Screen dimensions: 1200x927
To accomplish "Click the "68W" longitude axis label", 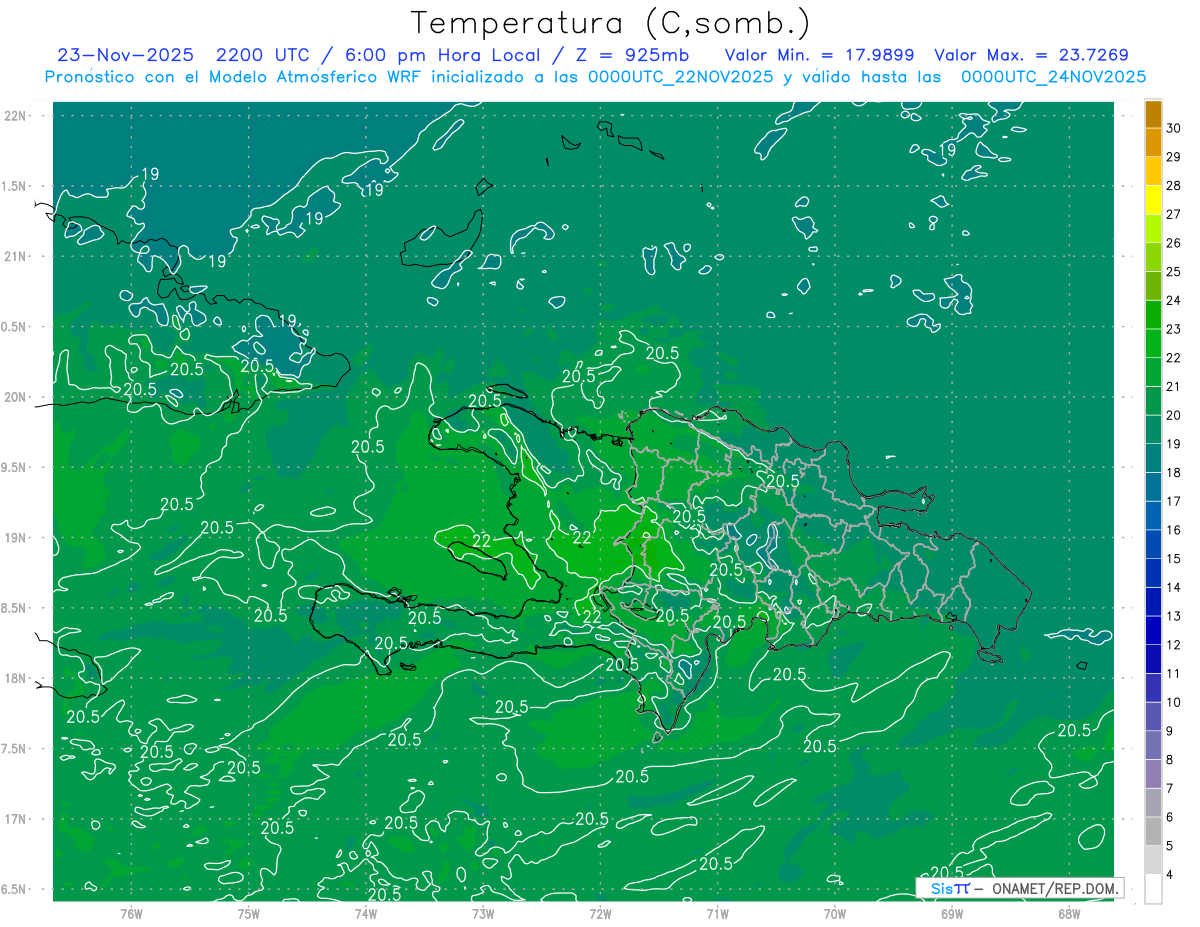I will click(1069, 913).
